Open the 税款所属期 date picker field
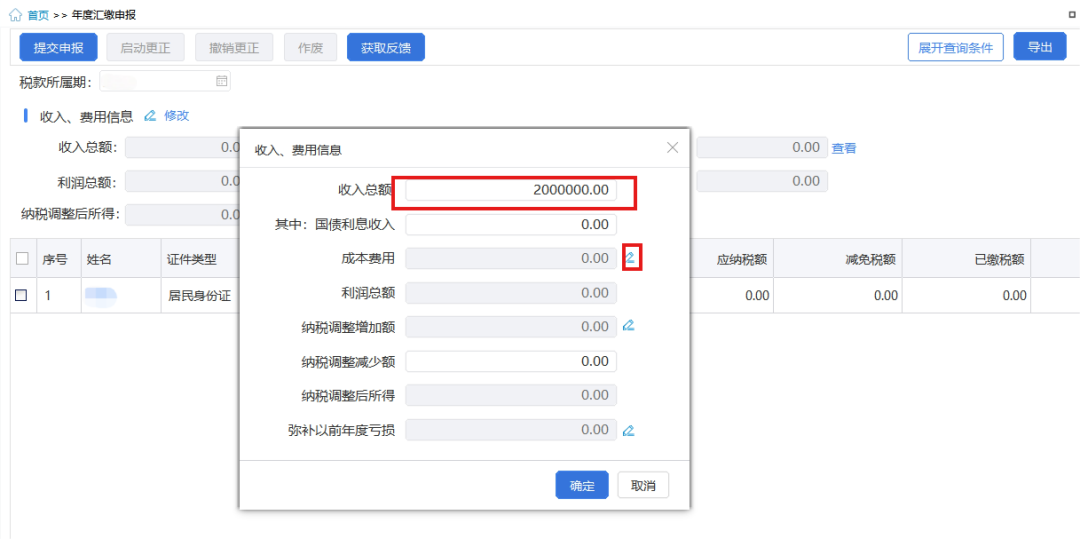 pyautogui.click(x=160, y=81)
